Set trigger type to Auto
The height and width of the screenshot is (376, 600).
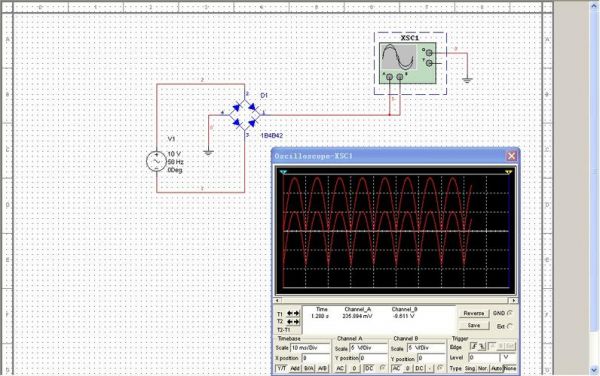[x=497, y=368]
